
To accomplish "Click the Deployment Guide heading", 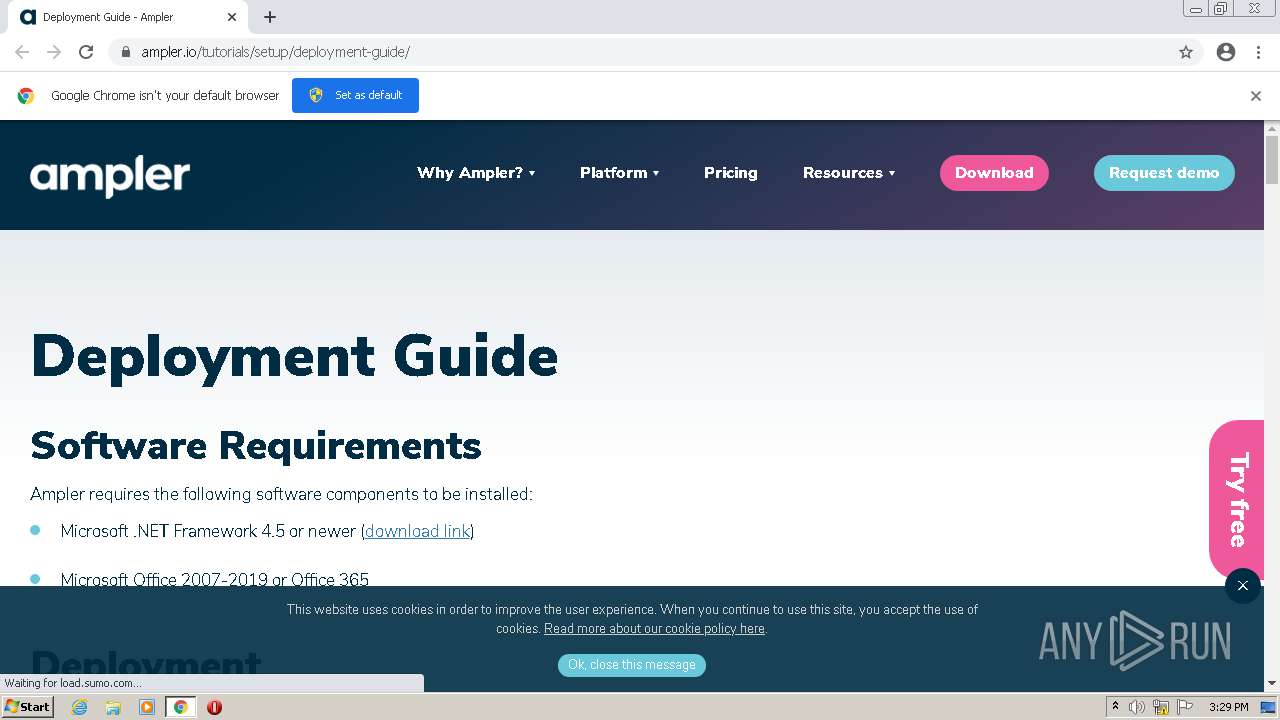I will (x=294, y=356).
